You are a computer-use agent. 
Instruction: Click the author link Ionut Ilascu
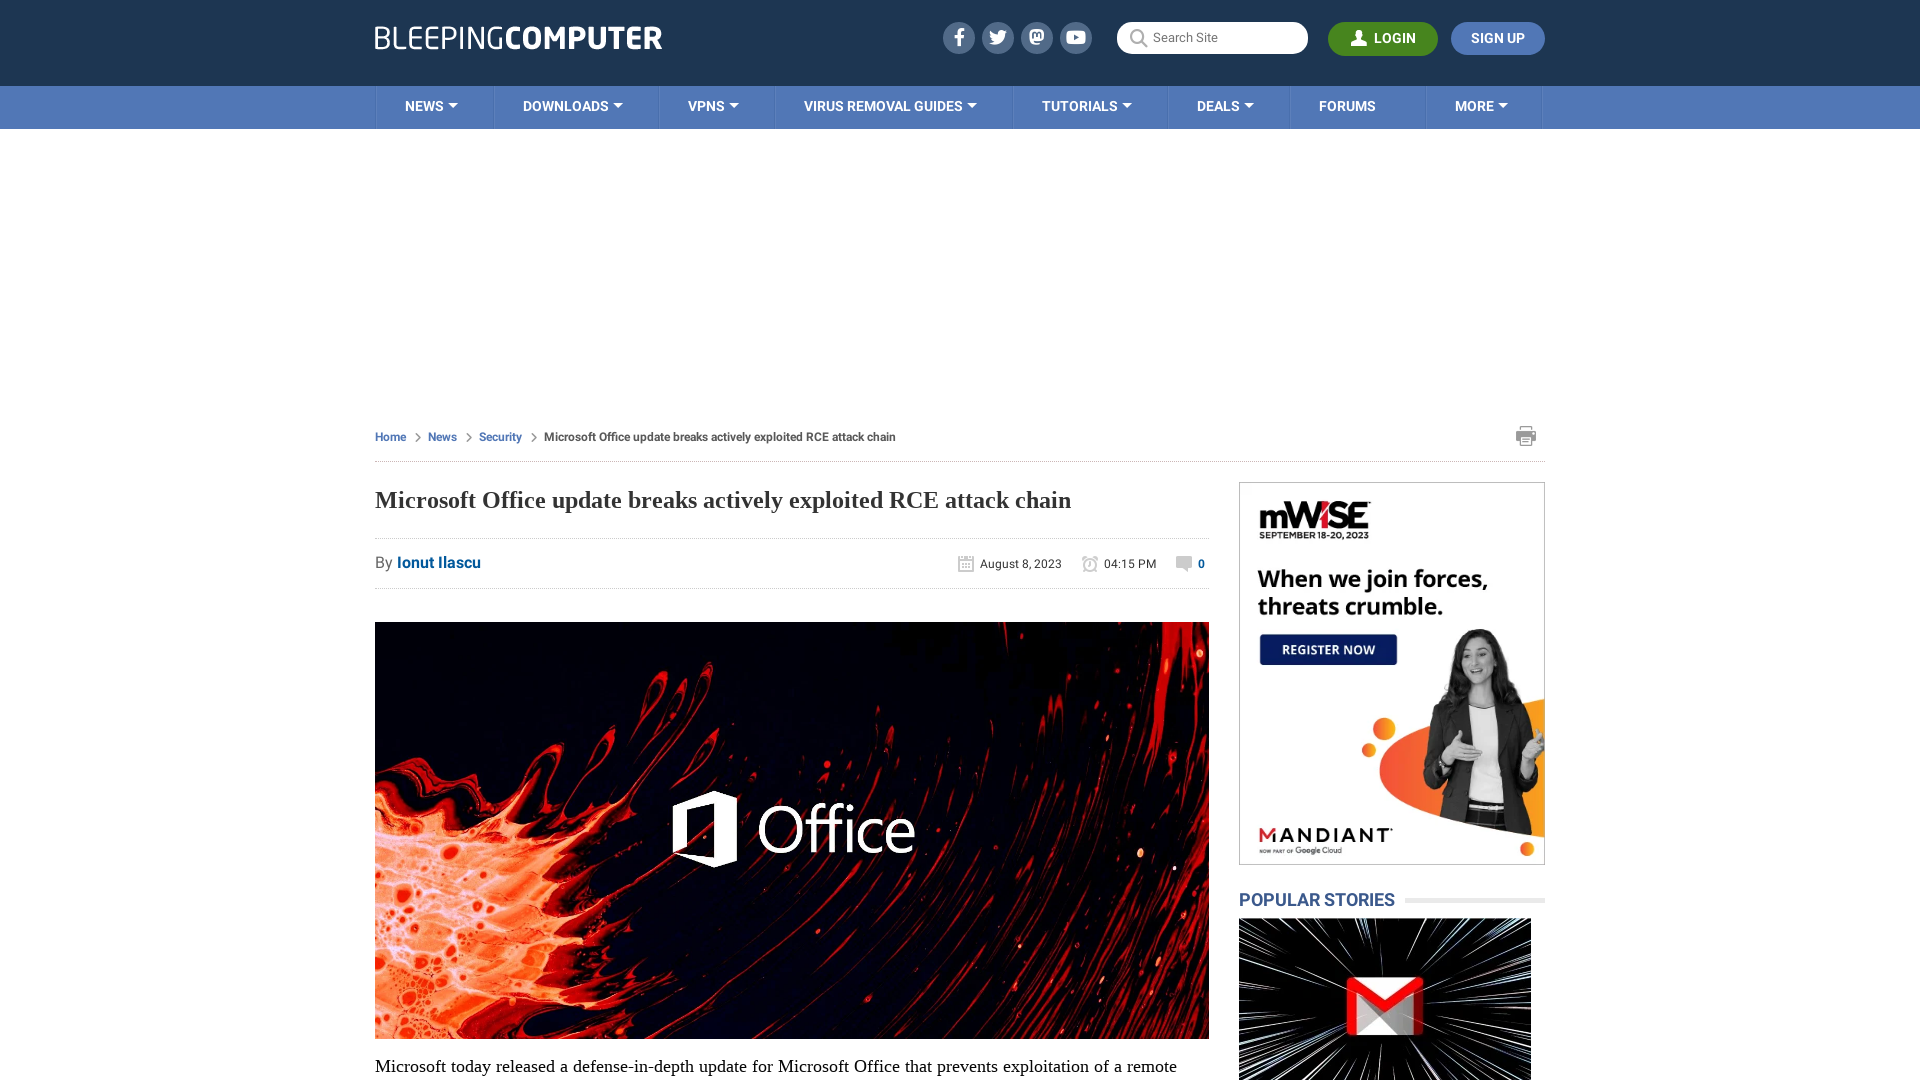point(438,562)
